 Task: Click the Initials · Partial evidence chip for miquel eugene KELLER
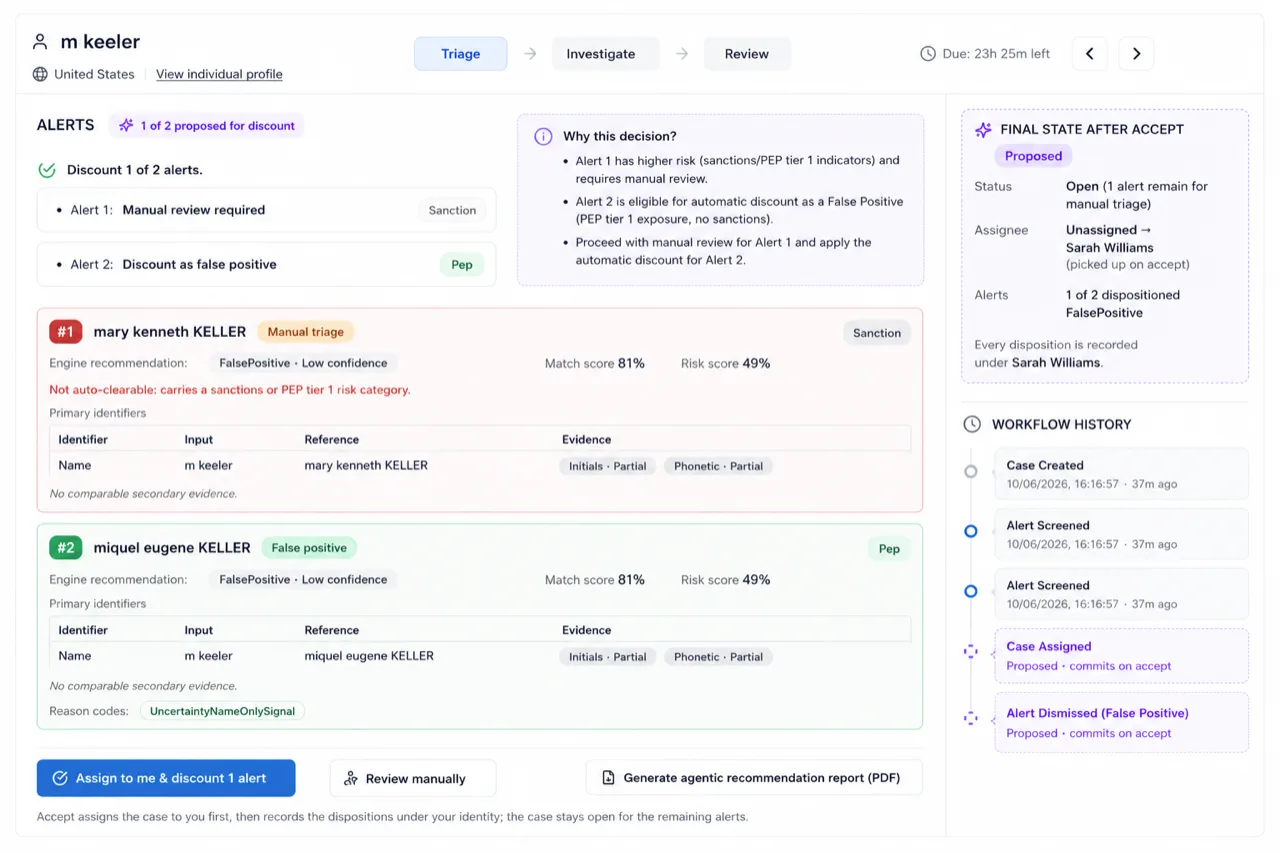608,657
